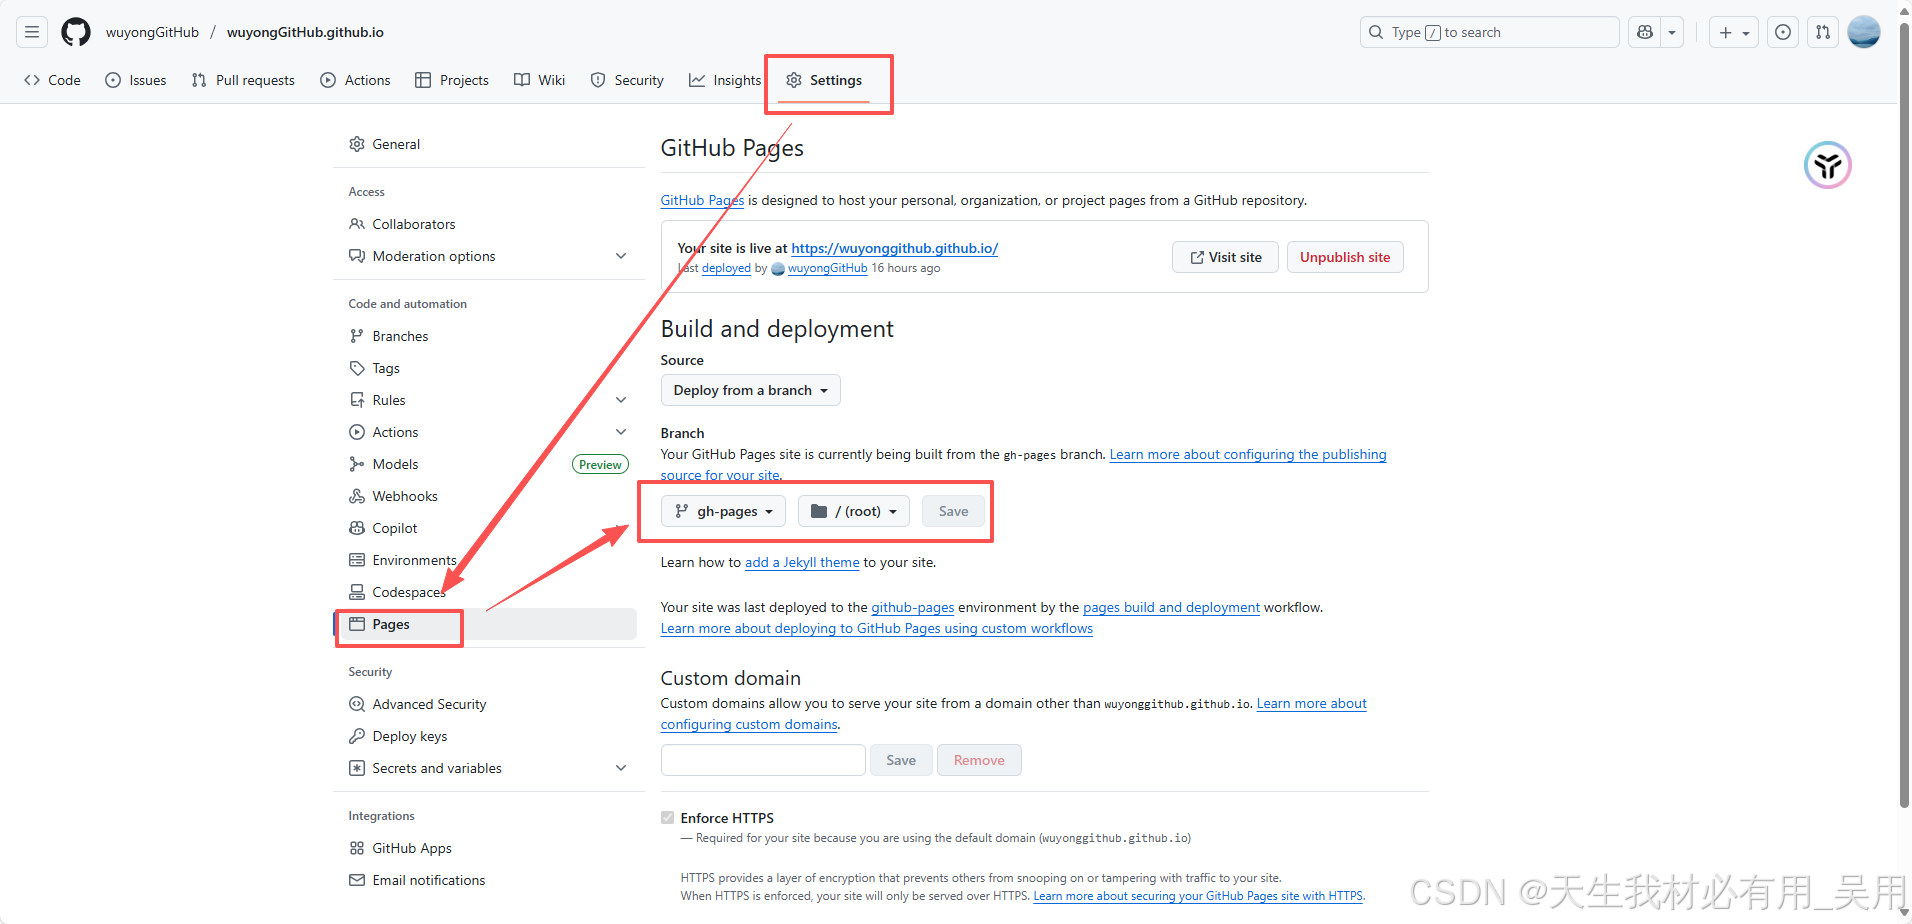Screen dimensions: 1912x924
Task: Click Save button beside folder dropdown
Action: 953,511
